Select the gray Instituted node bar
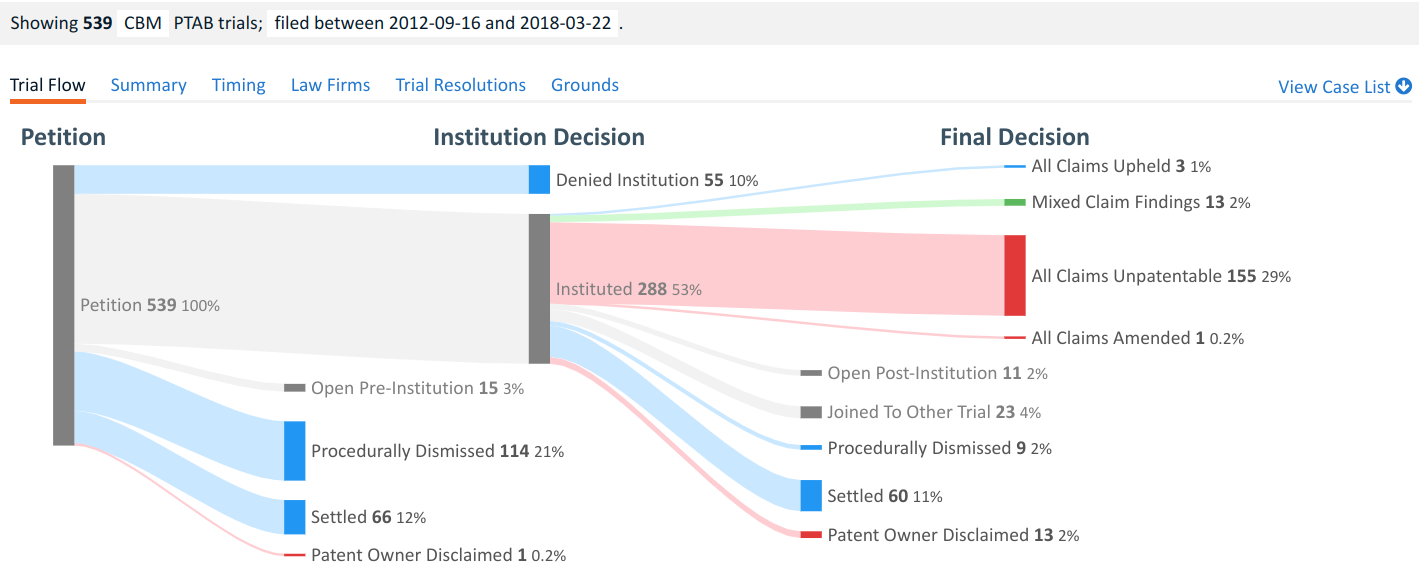The width and height of the screenshot is (1419, 586). point(539,289)
